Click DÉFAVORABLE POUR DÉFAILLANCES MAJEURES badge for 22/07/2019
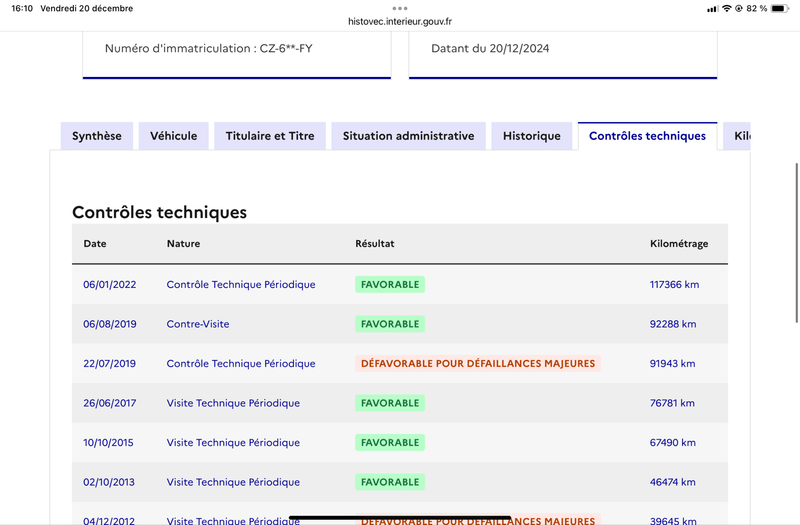This screenshot has width=800, height=525. coord(478,363)
